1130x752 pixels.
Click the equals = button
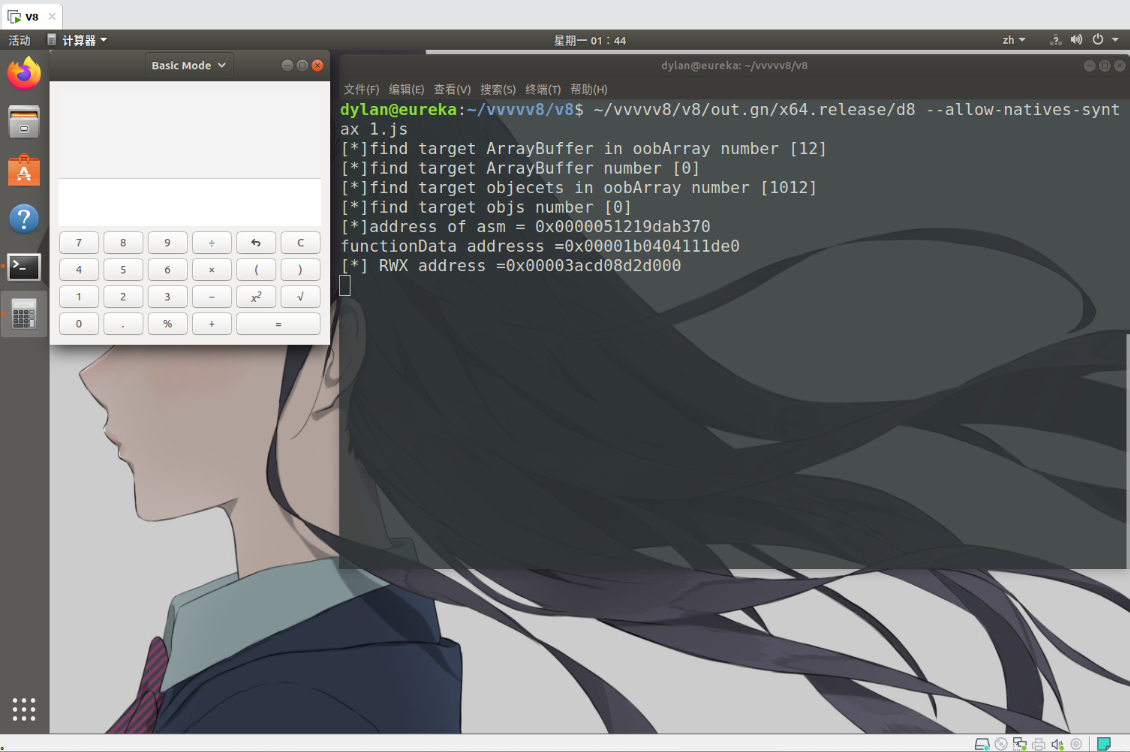click(x=278, y=324)
